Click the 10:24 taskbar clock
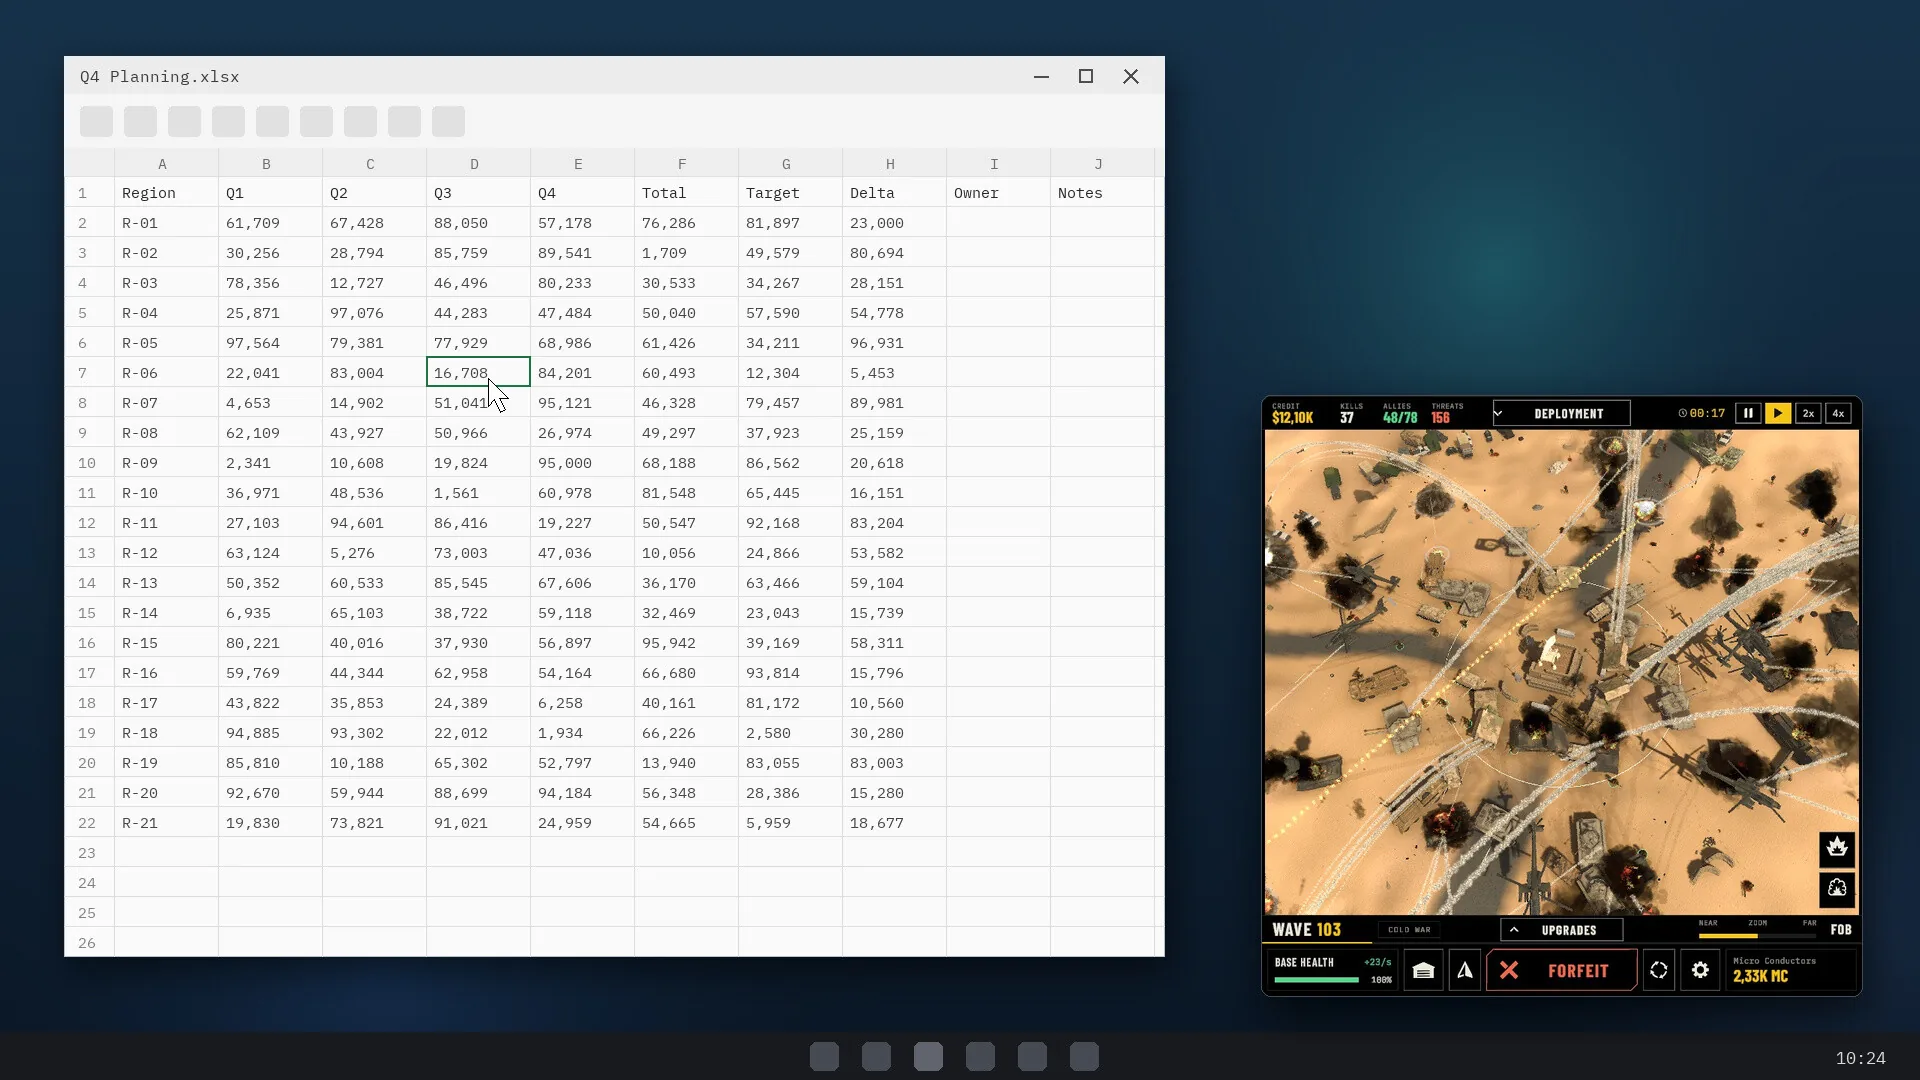The image size is (1920, 1080). pos(1860,1058)
